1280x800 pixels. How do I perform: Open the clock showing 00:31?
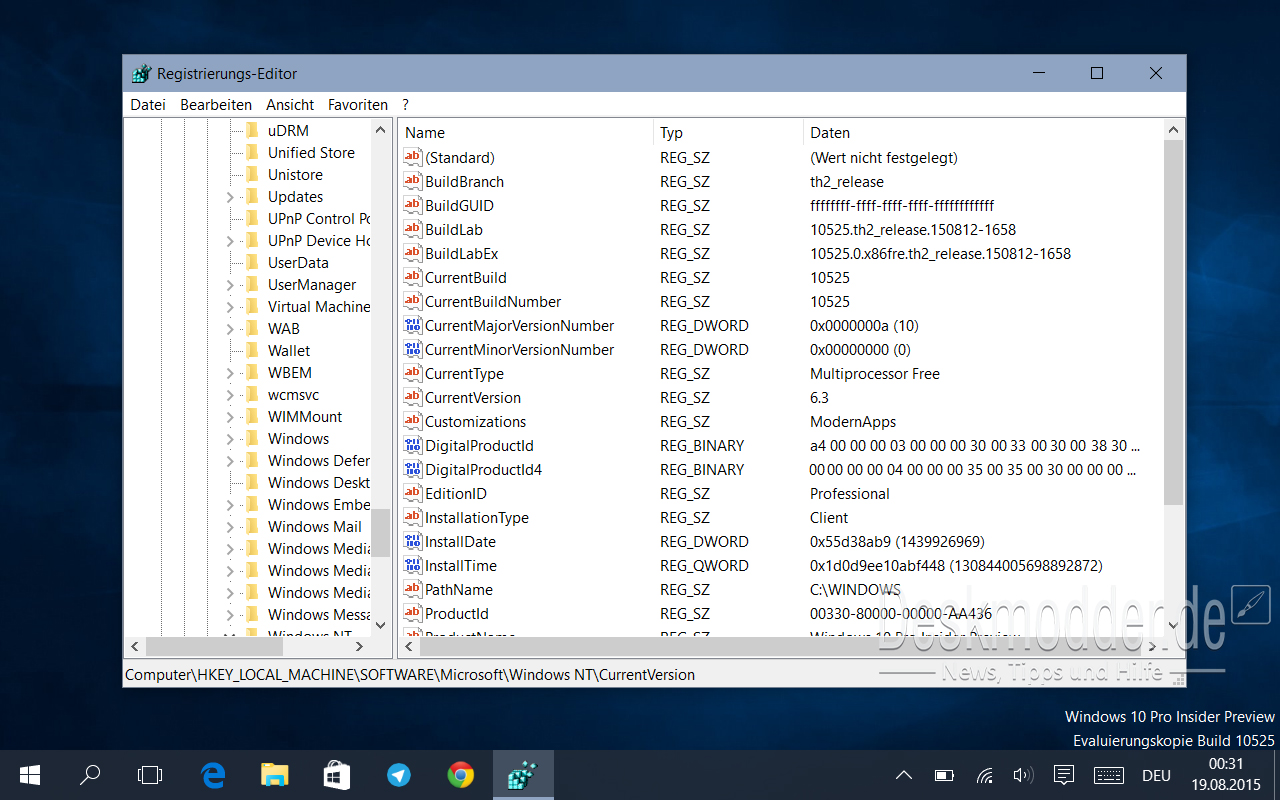click(1225, 775)
